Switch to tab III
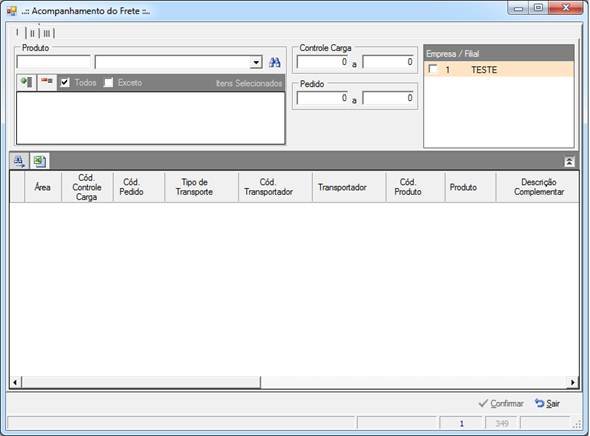 [x=47, y=33]
